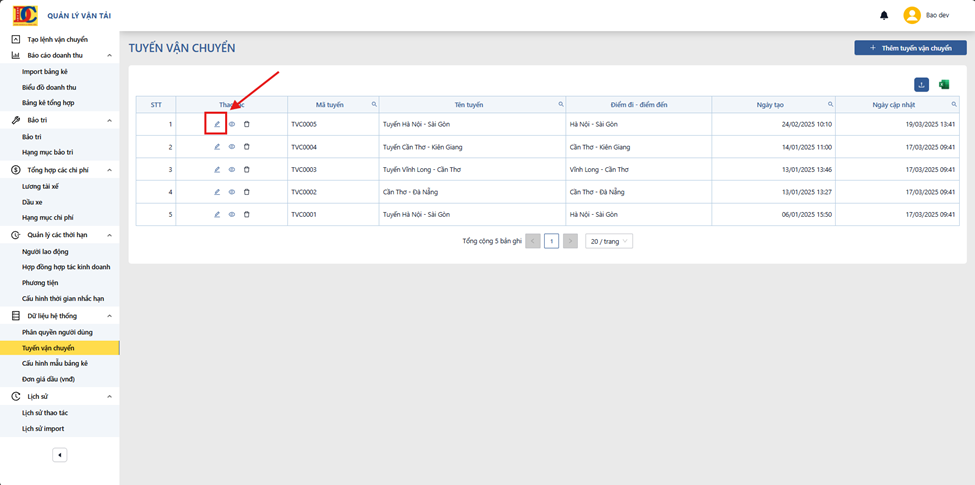Go to previous page arrow
This screenshot has width=975, height=485.
pos(533,241)
